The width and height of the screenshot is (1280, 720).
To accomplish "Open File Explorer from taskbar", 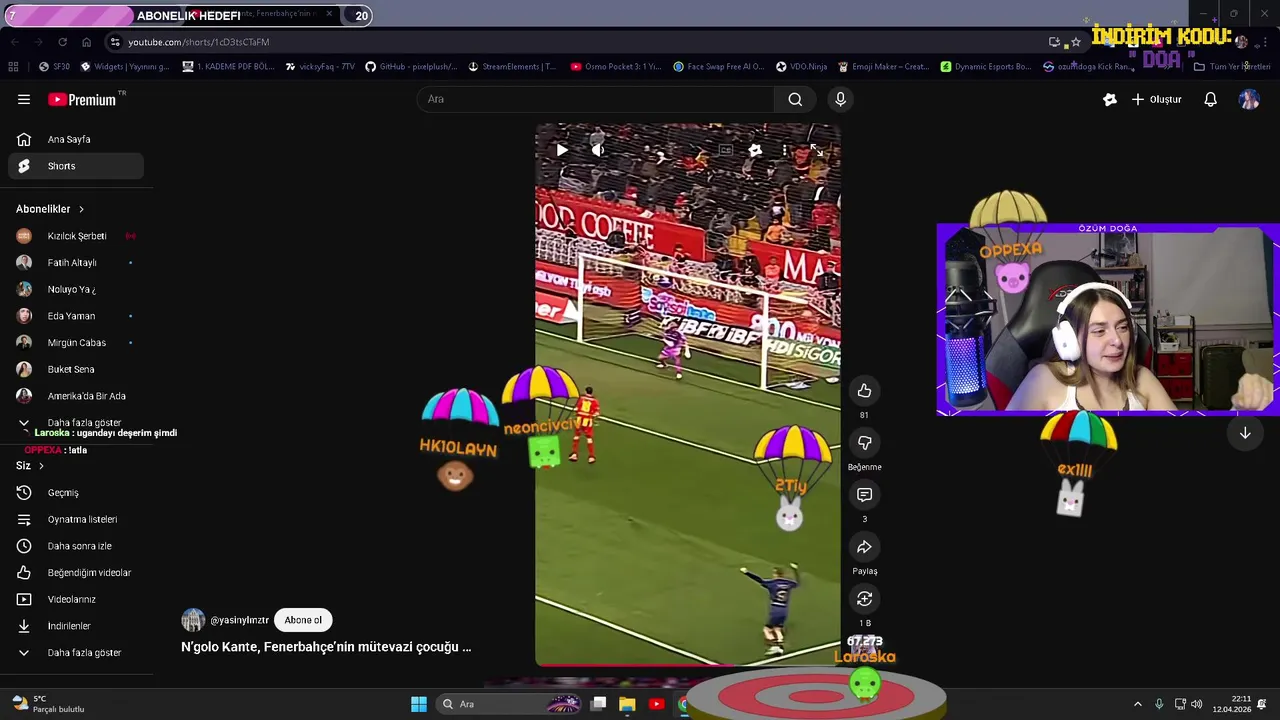I will 627,704.
